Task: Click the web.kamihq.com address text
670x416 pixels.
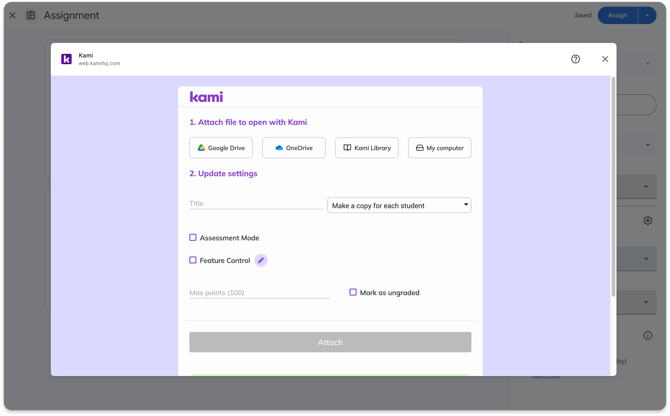Action: 99,63
